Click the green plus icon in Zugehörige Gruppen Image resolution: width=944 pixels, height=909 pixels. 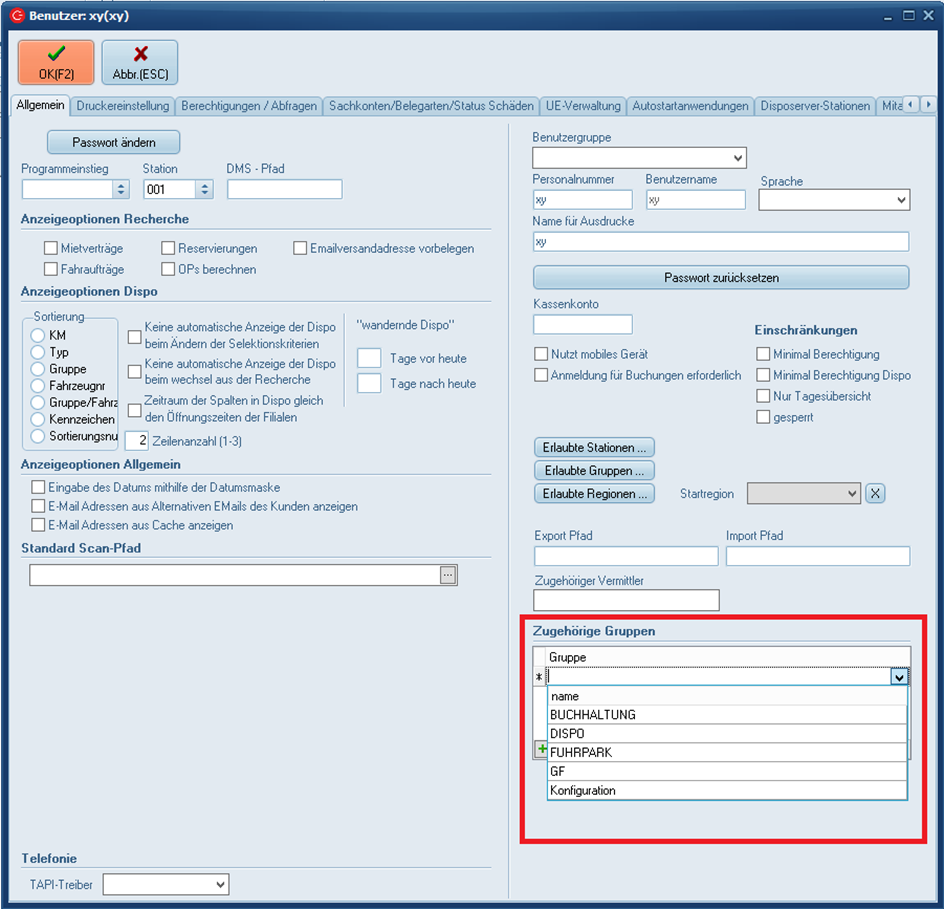click(x=542, y=749)
